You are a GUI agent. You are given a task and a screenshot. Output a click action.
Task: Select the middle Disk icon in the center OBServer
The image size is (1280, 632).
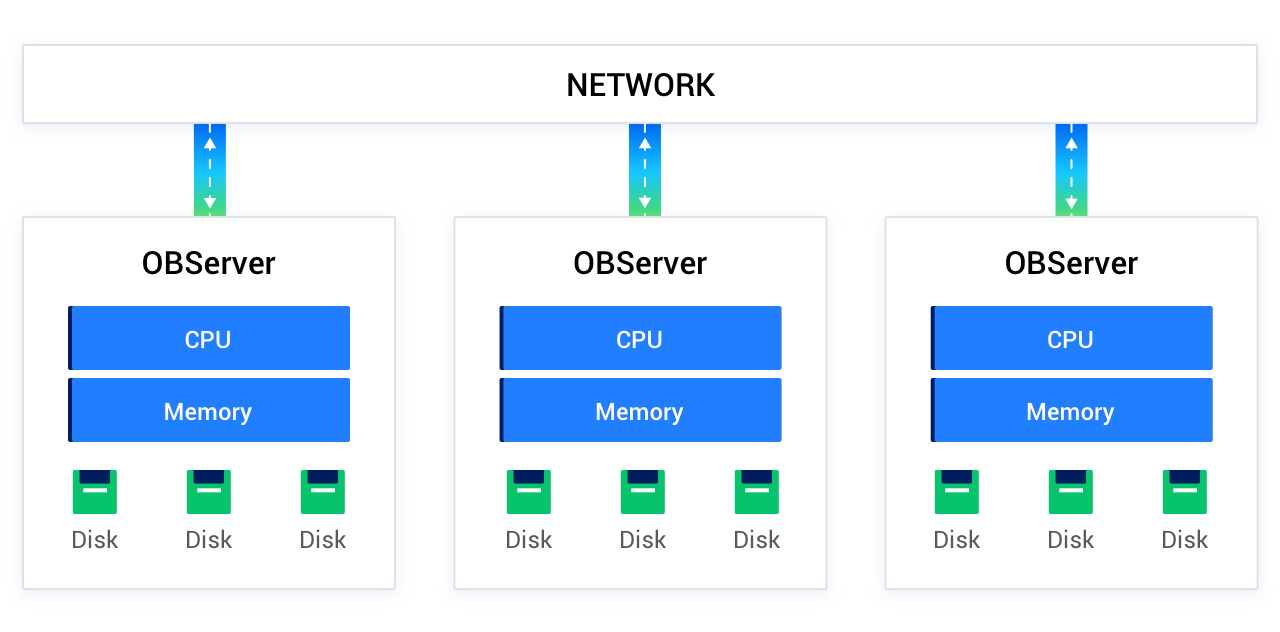coord(642,490)
